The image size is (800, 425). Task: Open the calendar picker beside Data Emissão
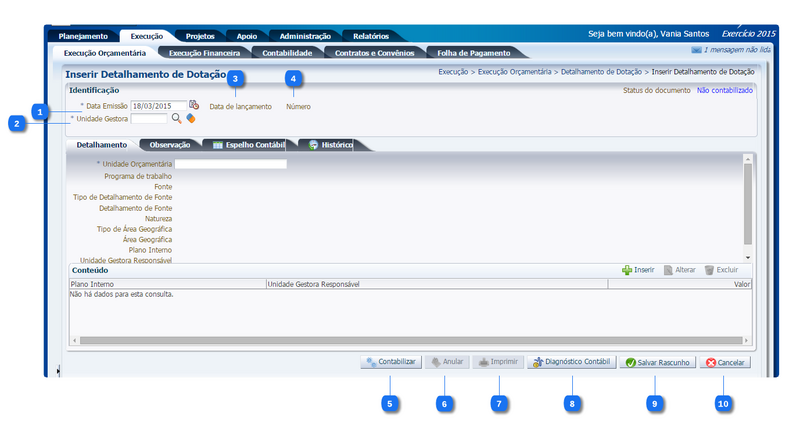pos(194,105)
